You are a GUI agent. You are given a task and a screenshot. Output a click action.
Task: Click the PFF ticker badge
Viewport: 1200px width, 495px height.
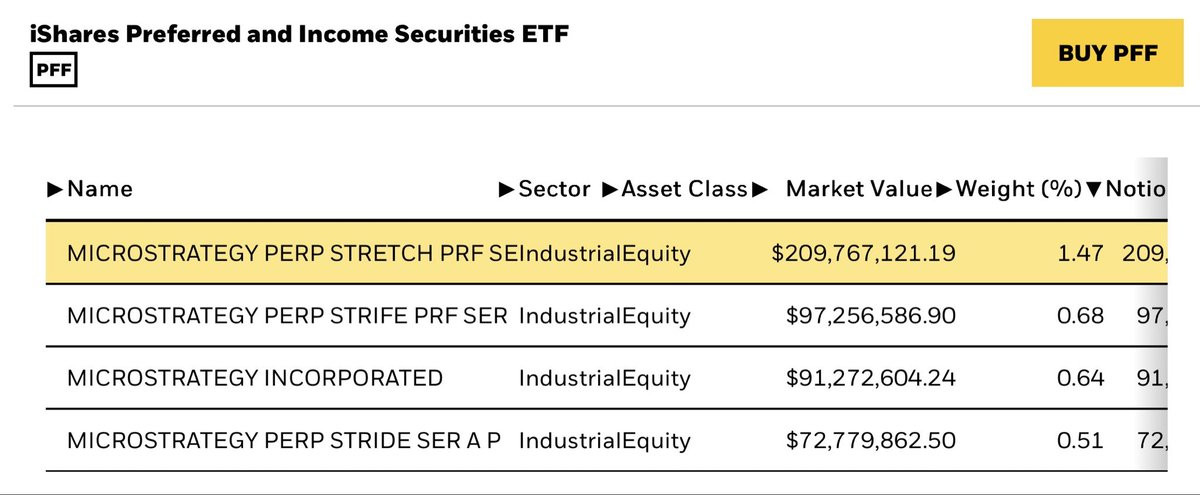pyautogui.click(x=54, y=72)
